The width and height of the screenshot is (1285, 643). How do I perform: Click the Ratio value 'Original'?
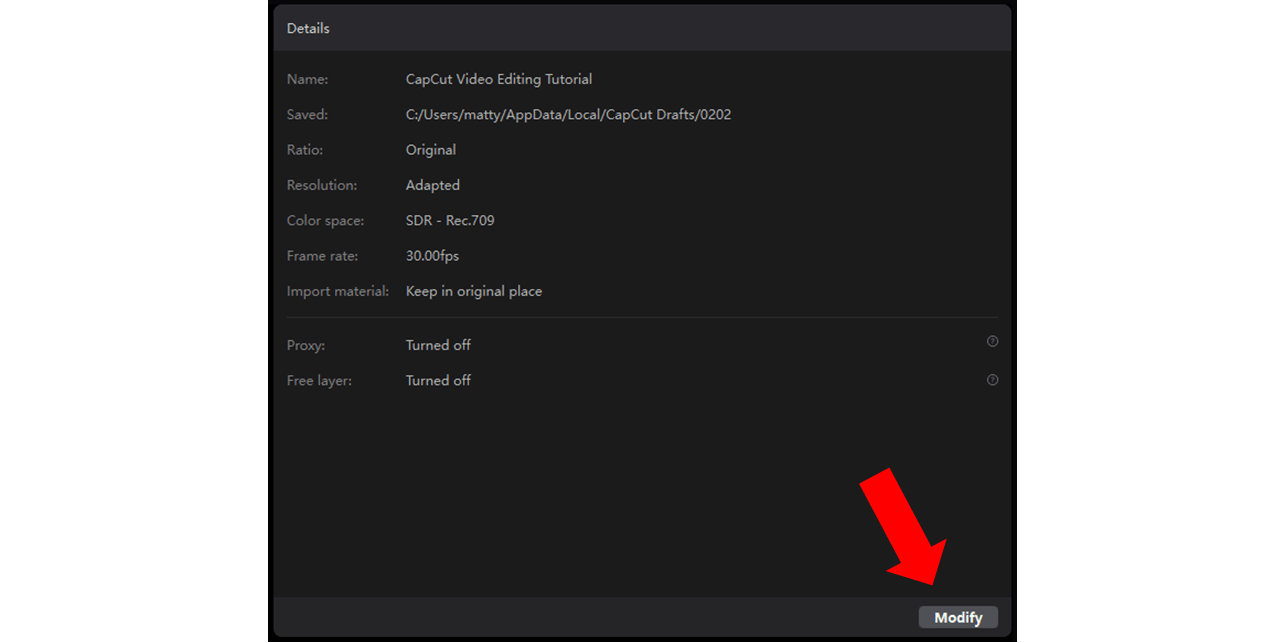431,150
